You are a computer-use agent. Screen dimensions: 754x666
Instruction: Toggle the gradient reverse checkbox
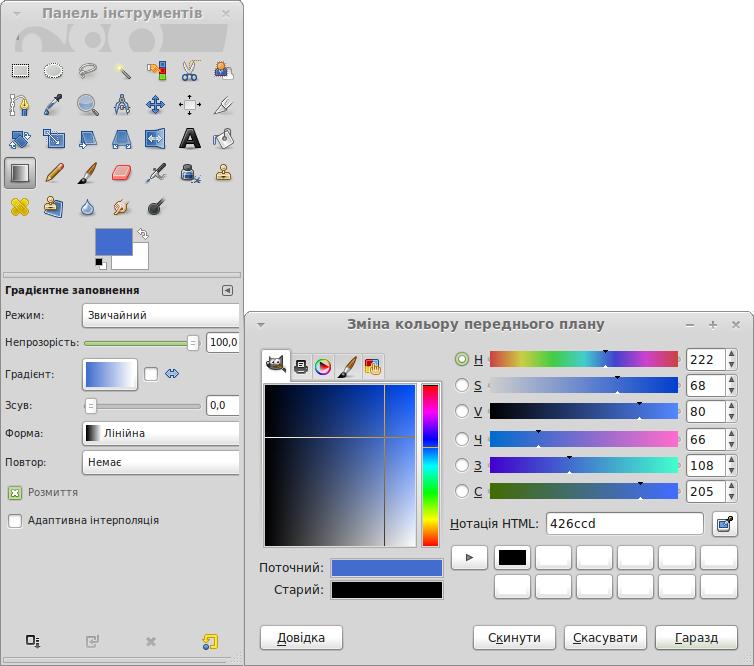coord(151,374)
